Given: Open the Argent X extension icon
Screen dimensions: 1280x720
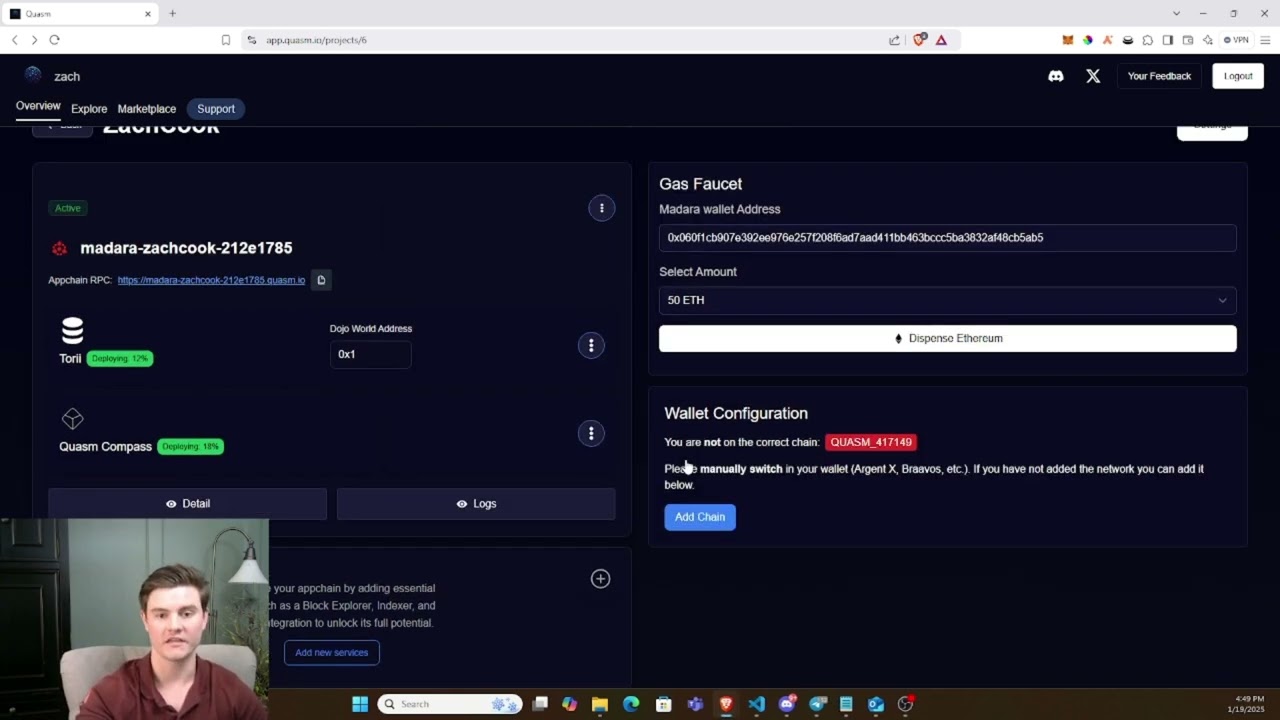Looking at the screenshot, I should 1107,40.
